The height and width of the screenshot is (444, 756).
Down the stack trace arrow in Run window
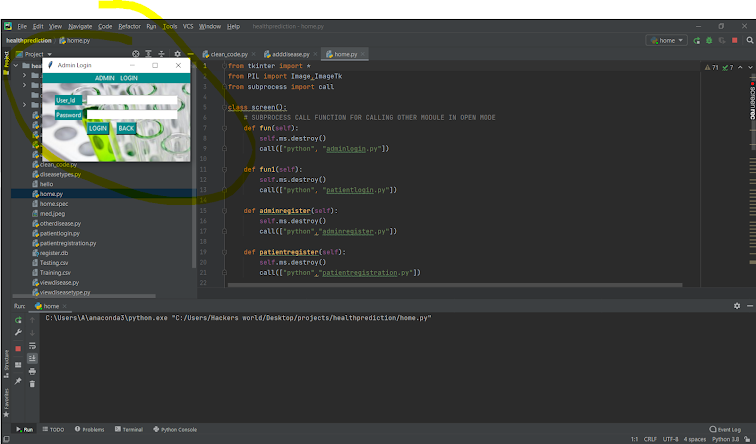pos(32,333)
